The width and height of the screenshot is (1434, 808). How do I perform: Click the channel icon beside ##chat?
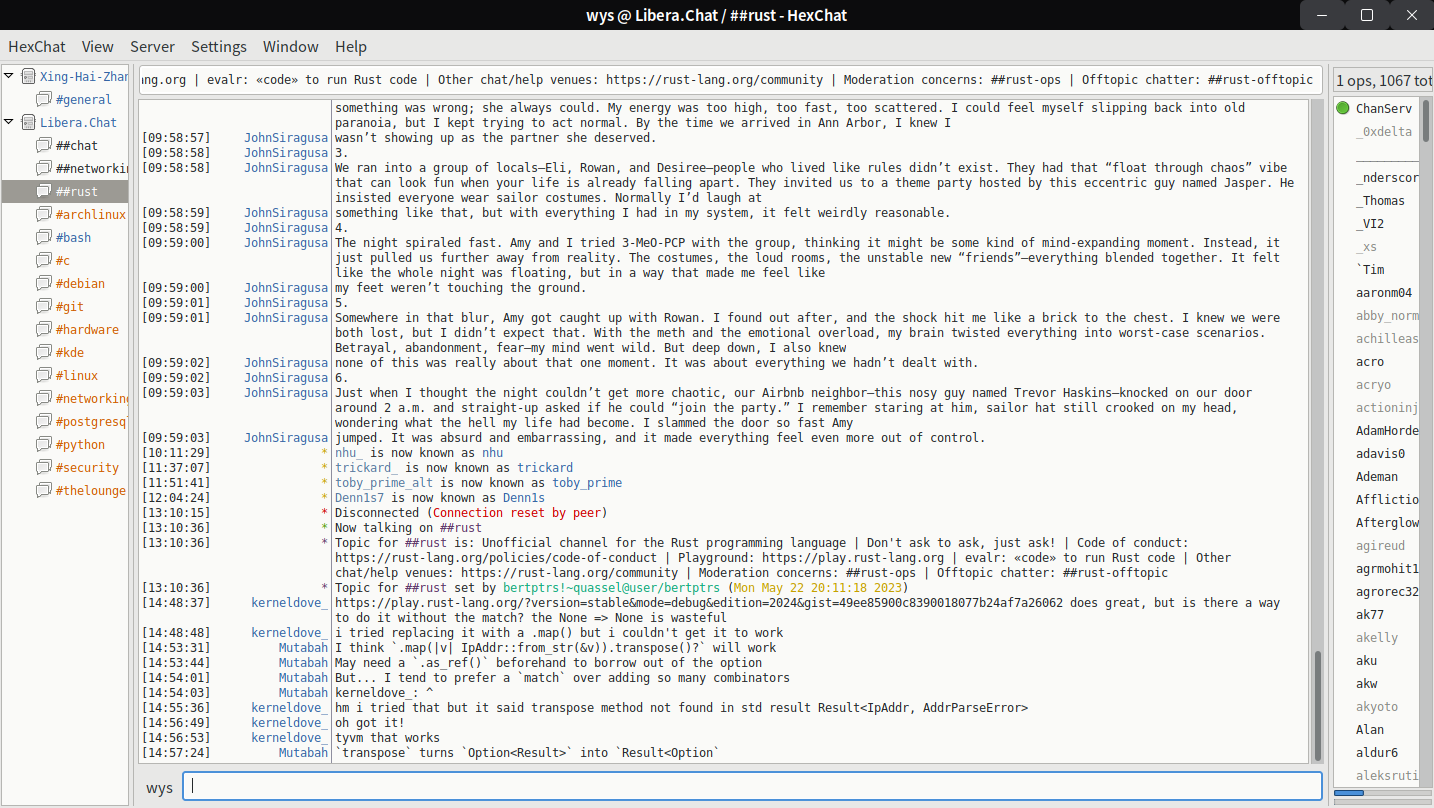44,145
